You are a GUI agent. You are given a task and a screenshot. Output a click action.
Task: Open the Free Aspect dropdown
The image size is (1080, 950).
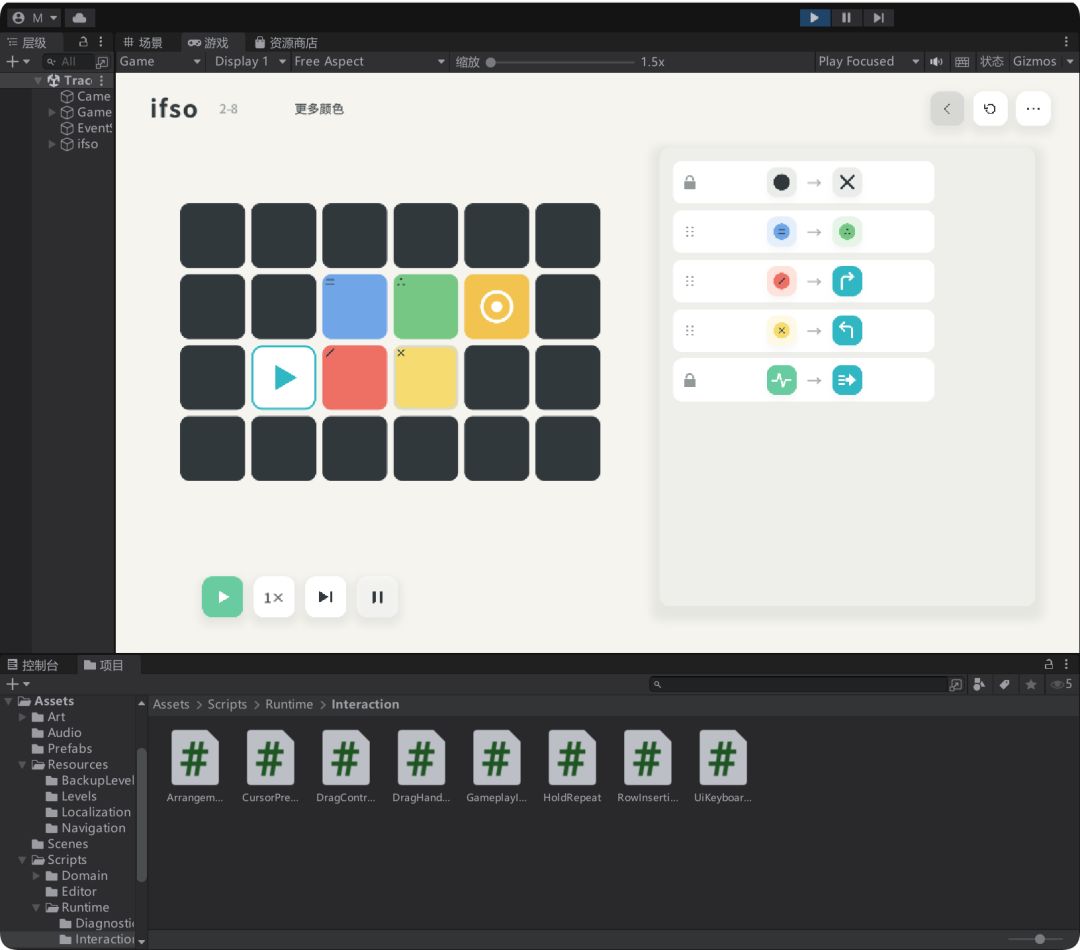(x=369, y=61)
